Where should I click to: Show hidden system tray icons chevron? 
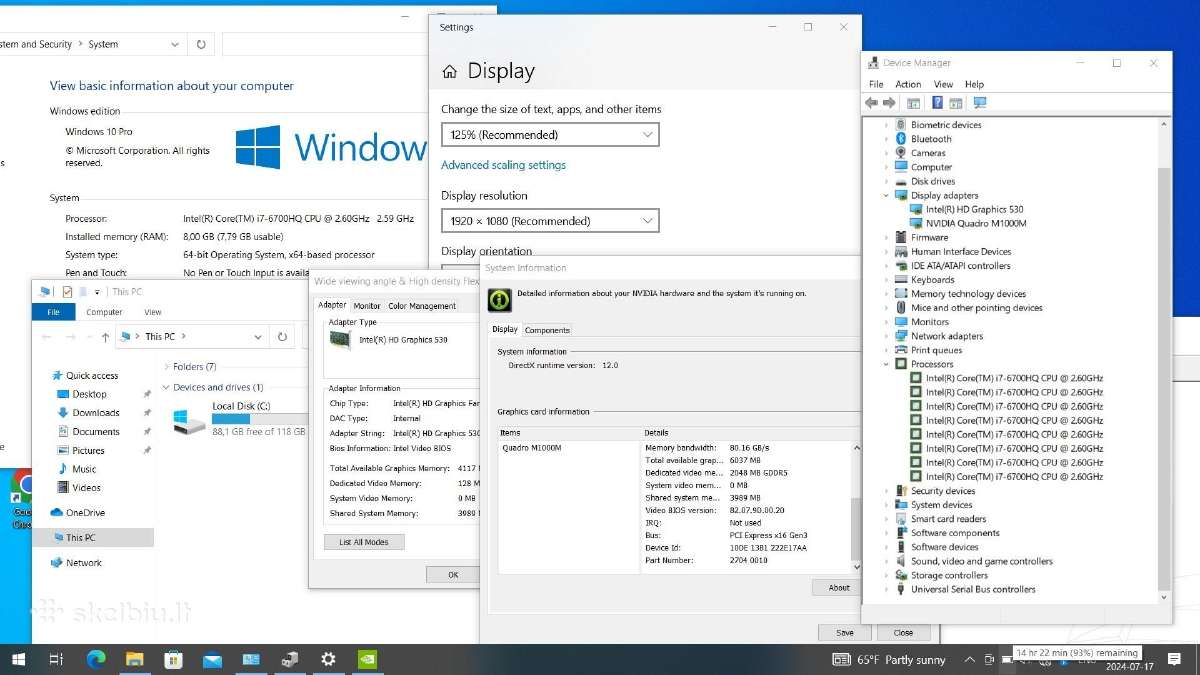[969, 660]
